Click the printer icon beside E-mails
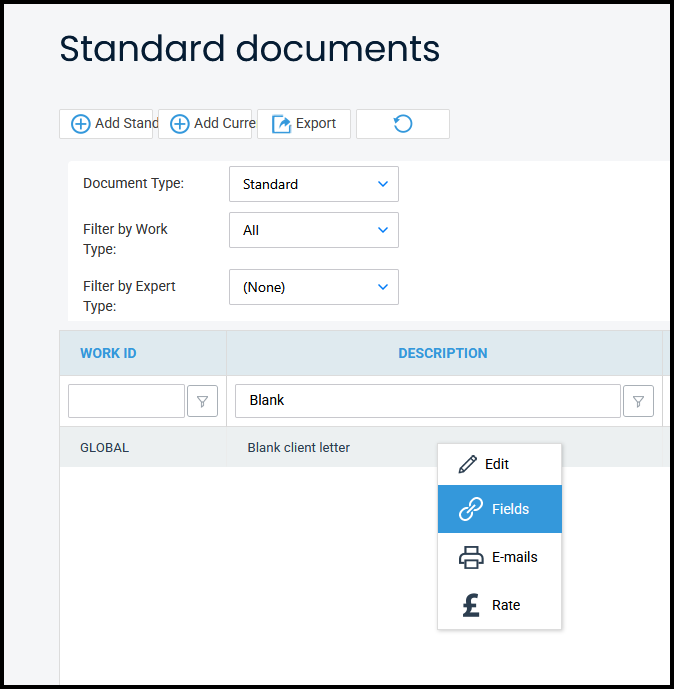 pyautogui.click(x=470, y=557)
